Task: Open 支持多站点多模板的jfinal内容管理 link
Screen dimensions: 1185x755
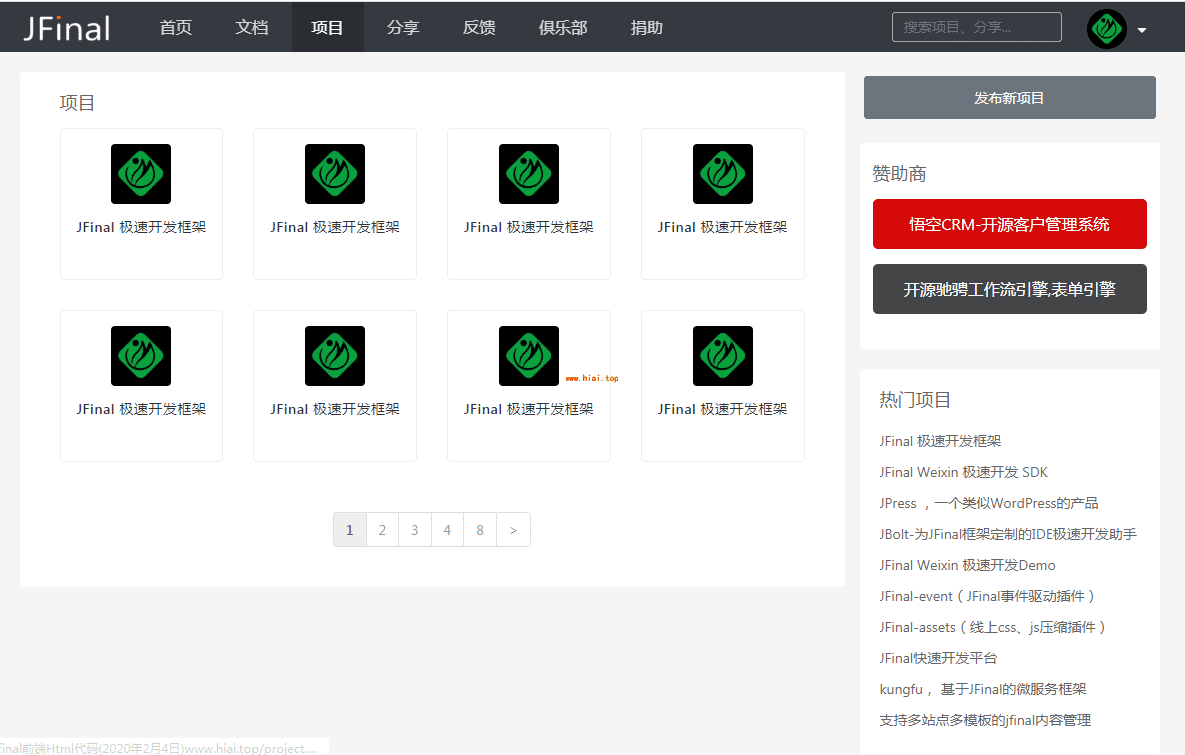Action: pos(985,719)
